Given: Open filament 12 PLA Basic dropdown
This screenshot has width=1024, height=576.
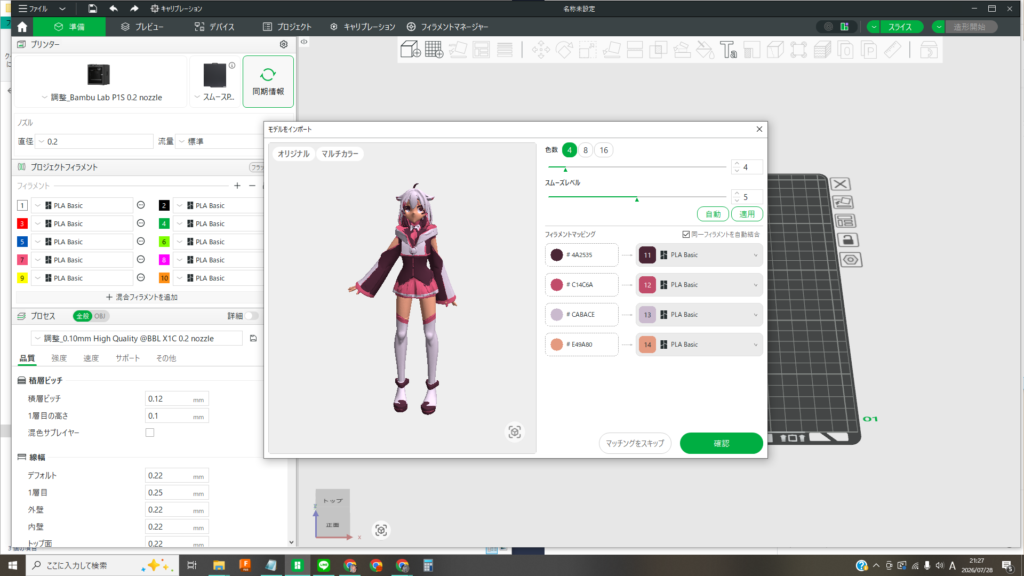Looking at the screenshot, I should click(699, 285).
